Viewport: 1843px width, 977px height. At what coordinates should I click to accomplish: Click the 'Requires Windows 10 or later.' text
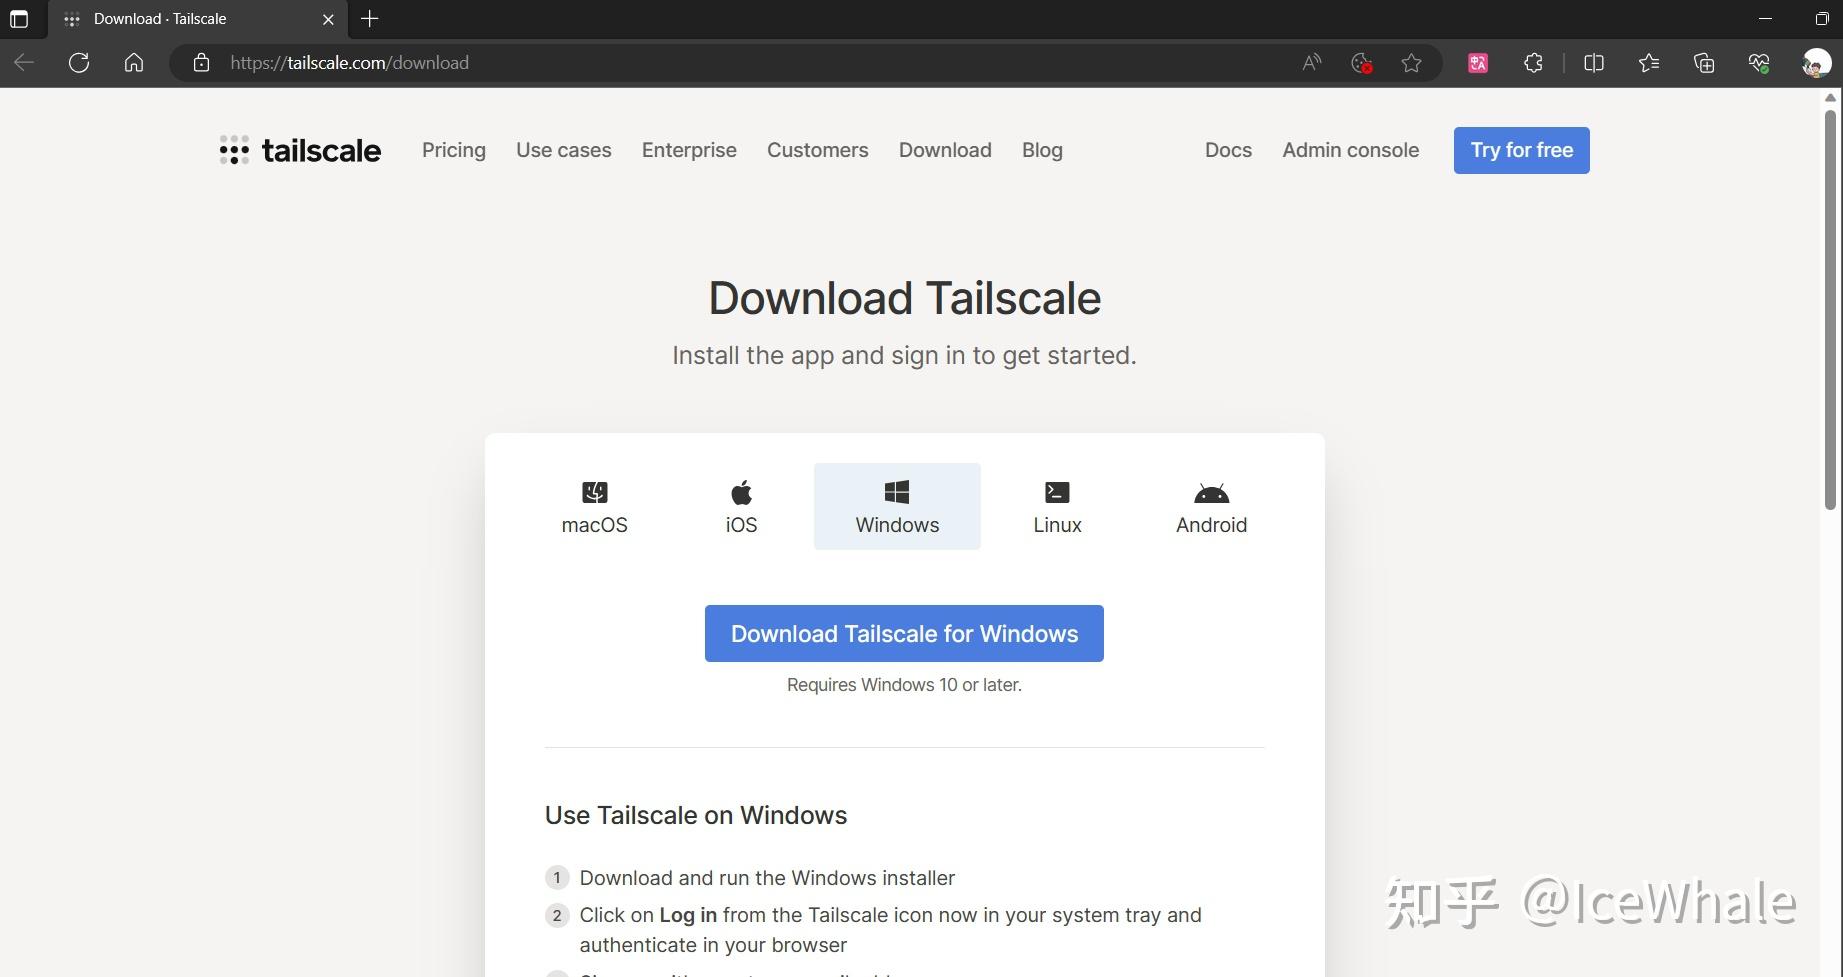[904, 685]
